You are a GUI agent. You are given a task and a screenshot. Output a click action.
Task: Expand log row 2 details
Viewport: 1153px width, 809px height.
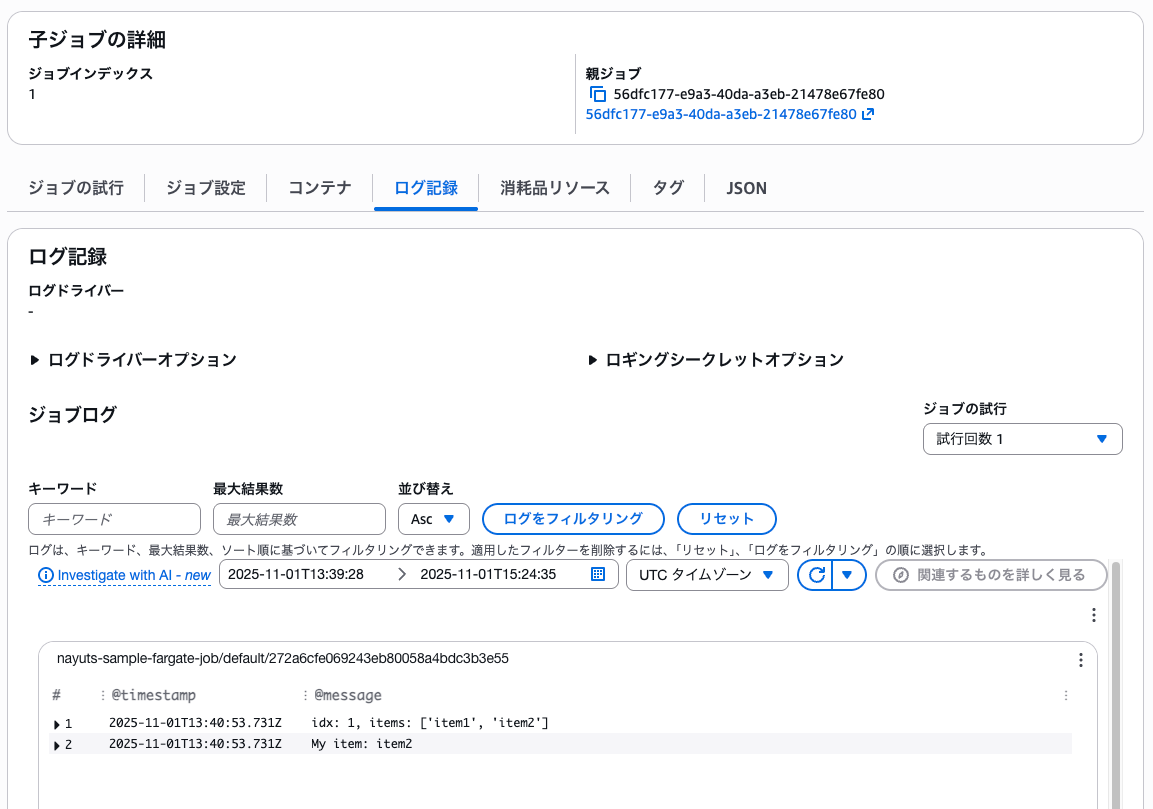coord(57,744)
